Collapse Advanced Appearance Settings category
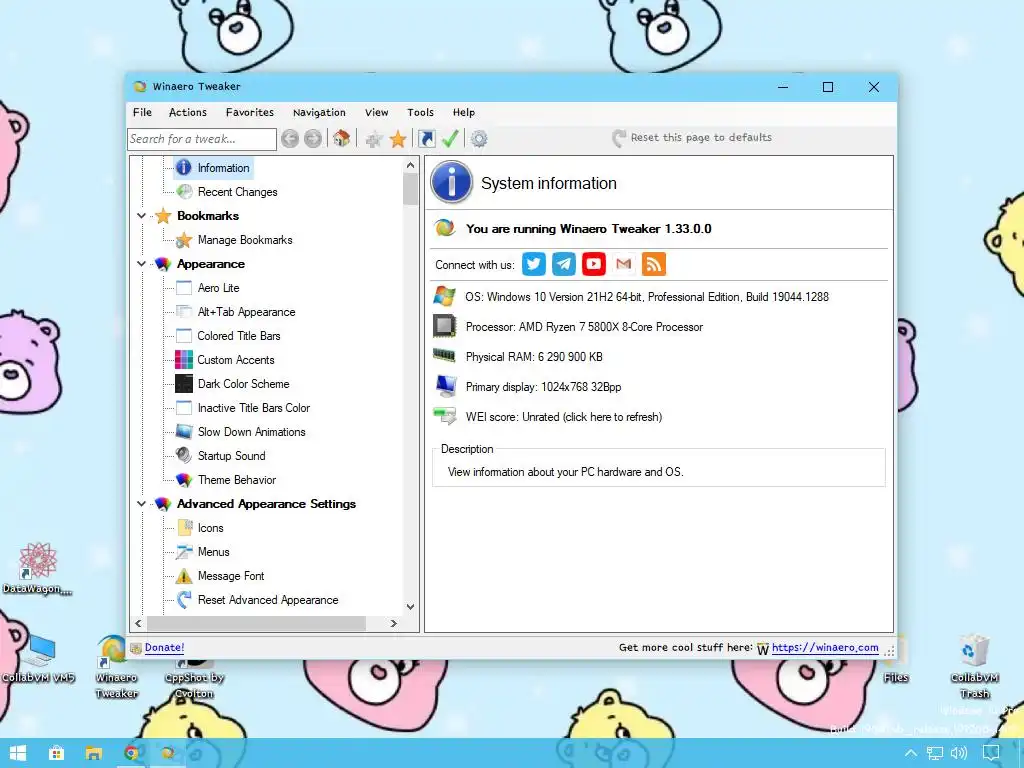The width and height of the screenshot is (1024, 768). tap(141, 504)
